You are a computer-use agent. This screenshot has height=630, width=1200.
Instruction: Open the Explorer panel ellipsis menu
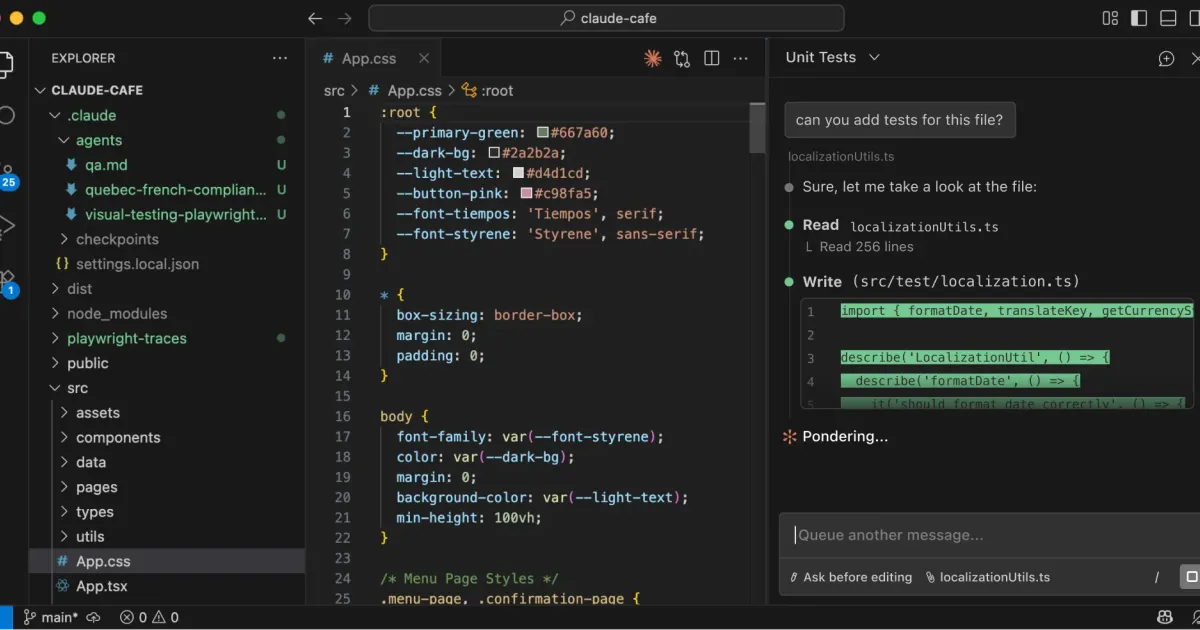(x=280, y=58)
